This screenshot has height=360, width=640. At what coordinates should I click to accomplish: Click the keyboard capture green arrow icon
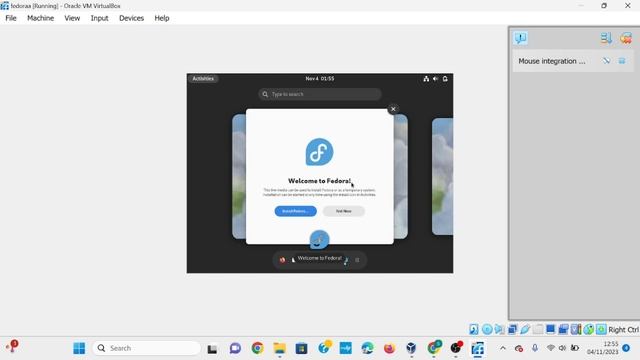(601, 329)
